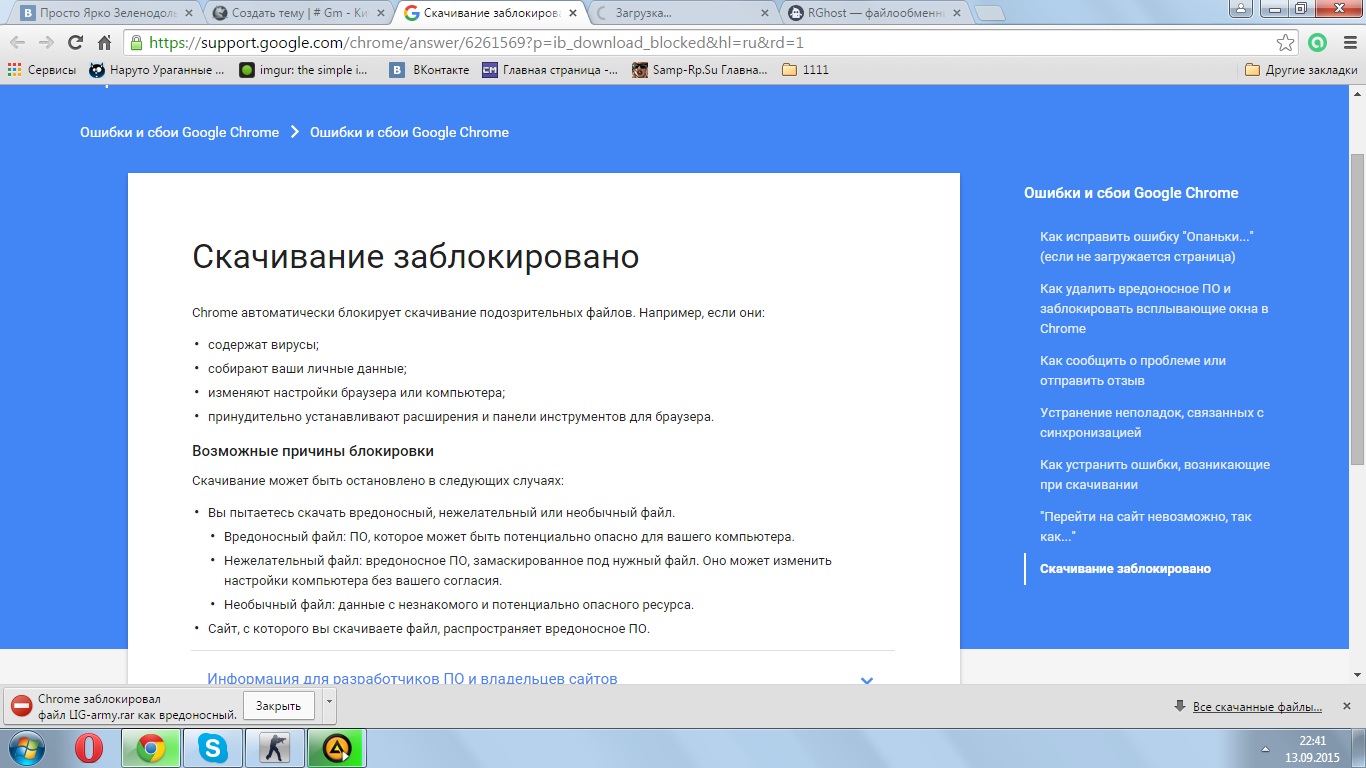
Task: Click the subheading Возможные причины блокировки
Action: coord(313,451)
